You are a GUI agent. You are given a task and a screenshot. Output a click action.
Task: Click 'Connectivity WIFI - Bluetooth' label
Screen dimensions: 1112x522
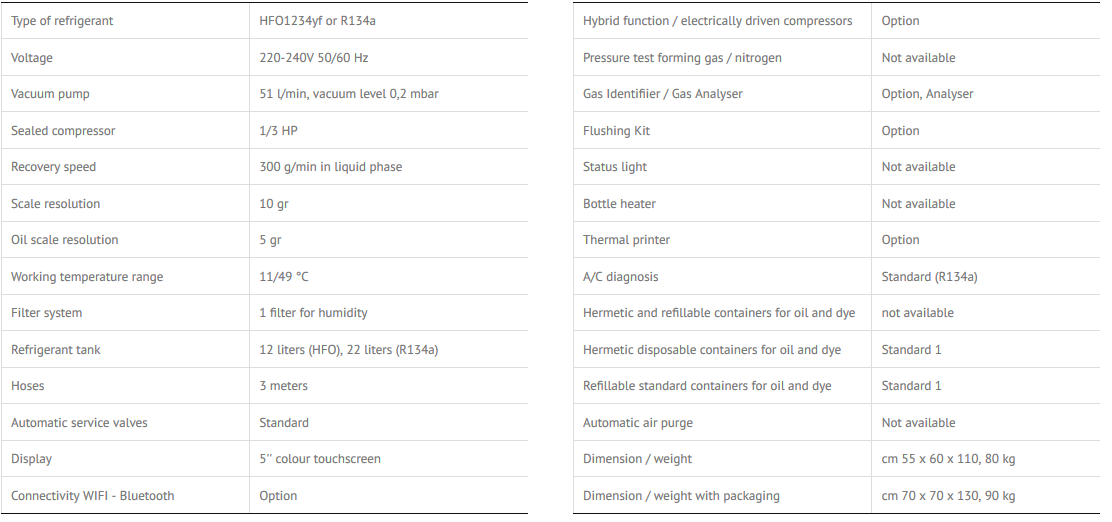coord(92,496)
